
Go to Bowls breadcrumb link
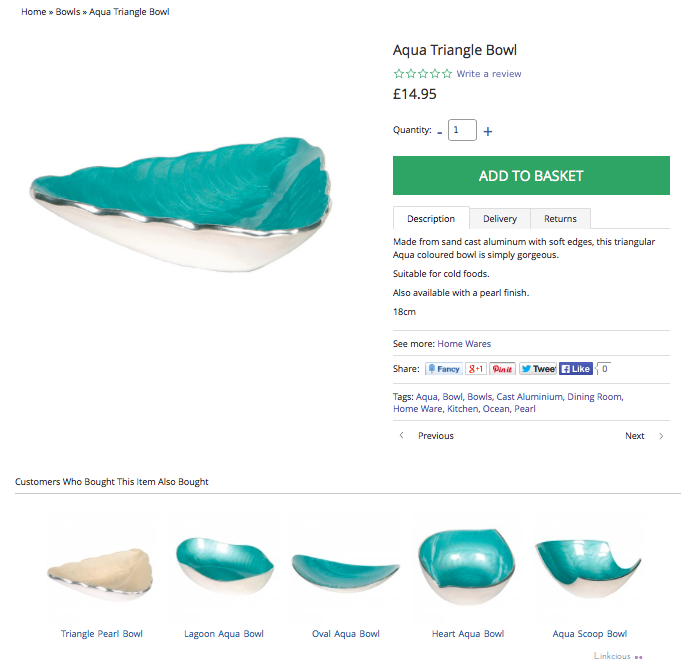(x=68, y=12)
